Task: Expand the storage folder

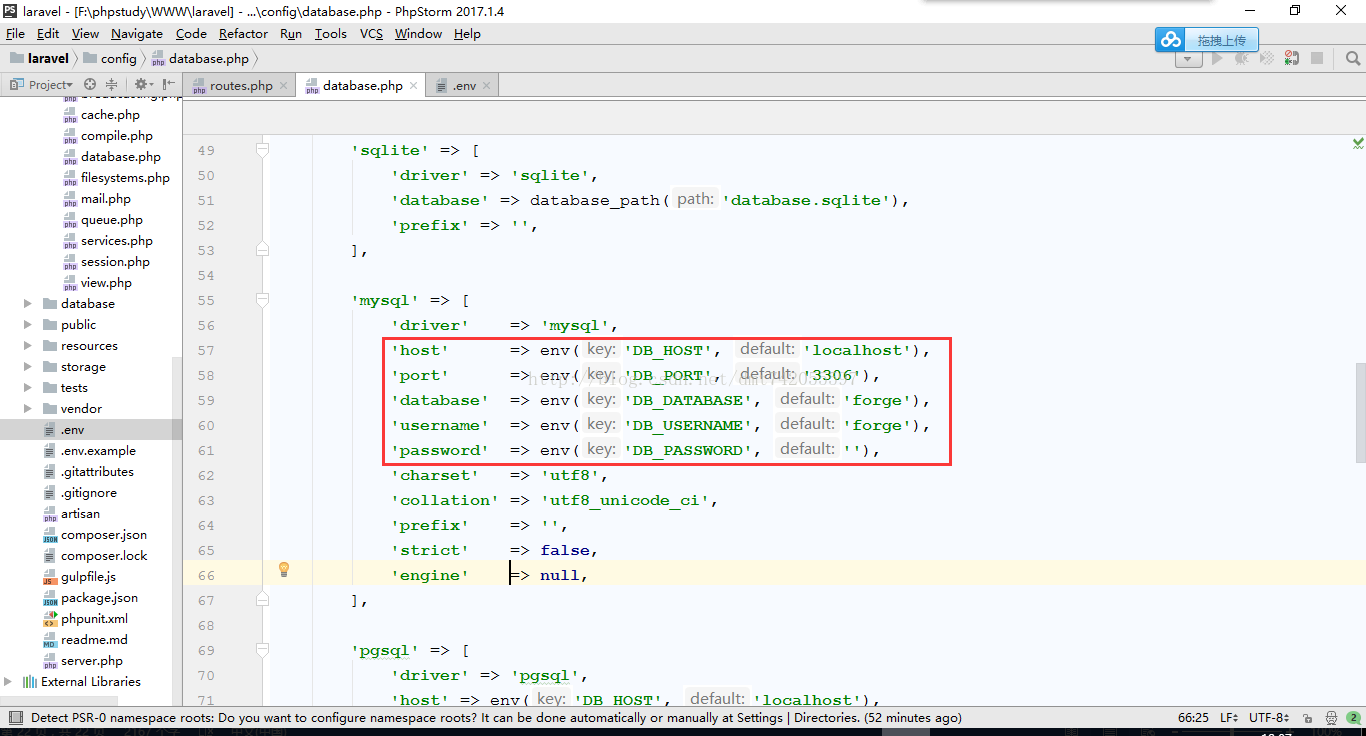Action: click(28, 367)
